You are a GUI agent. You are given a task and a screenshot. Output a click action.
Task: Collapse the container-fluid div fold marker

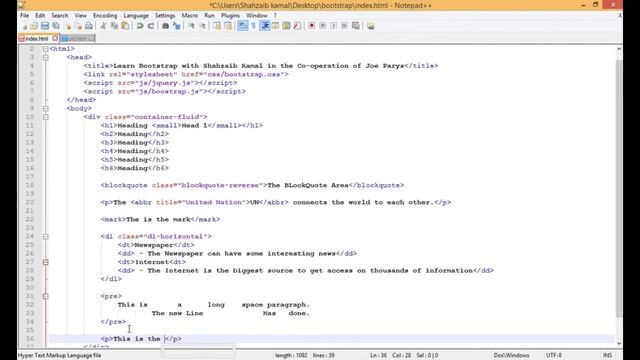(46, 117)
